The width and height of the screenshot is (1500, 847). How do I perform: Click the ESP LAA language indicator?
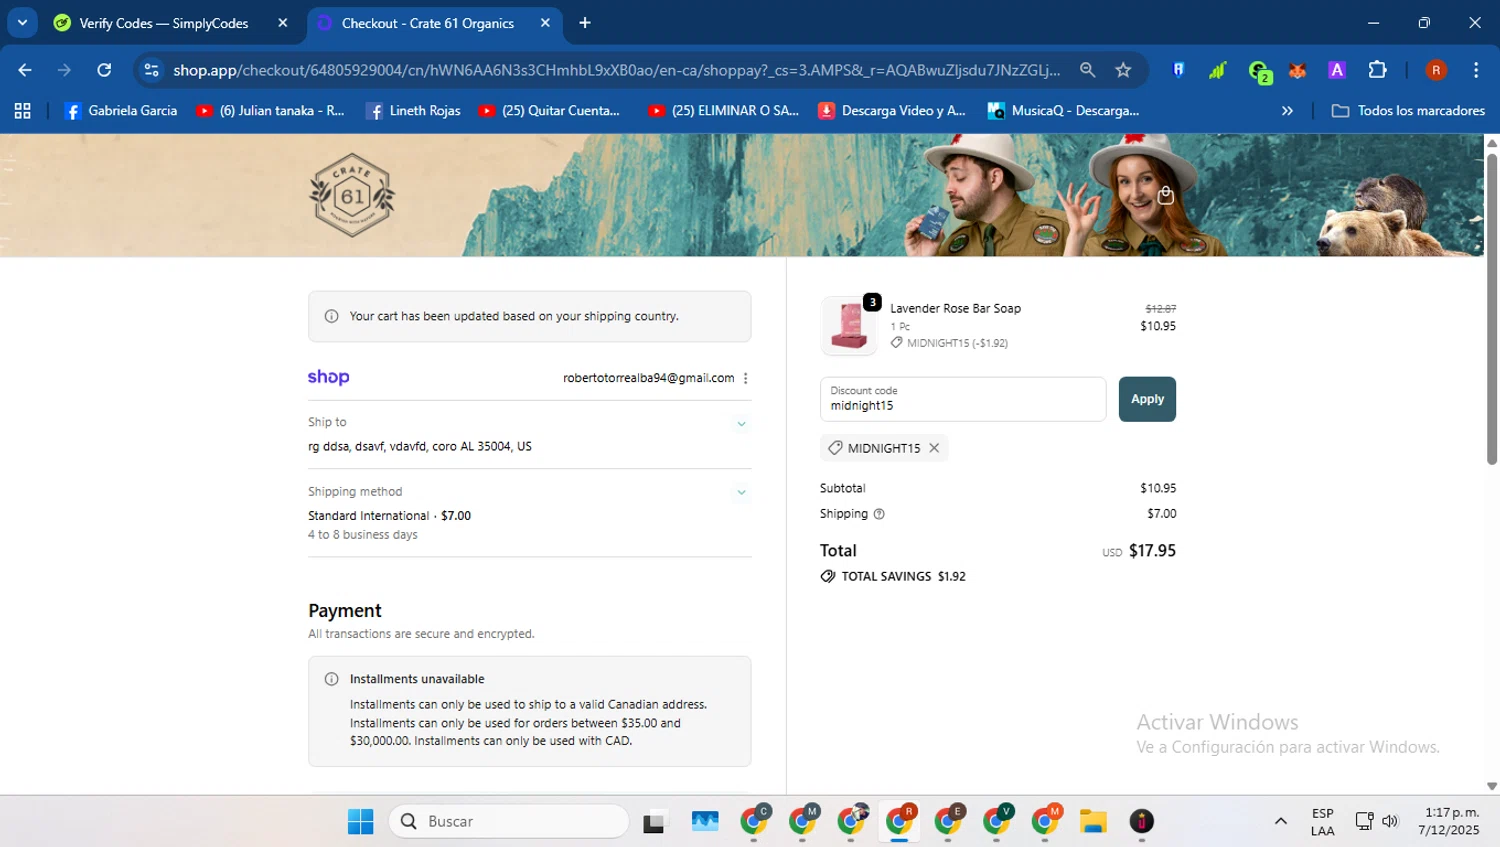(1322, 821)
